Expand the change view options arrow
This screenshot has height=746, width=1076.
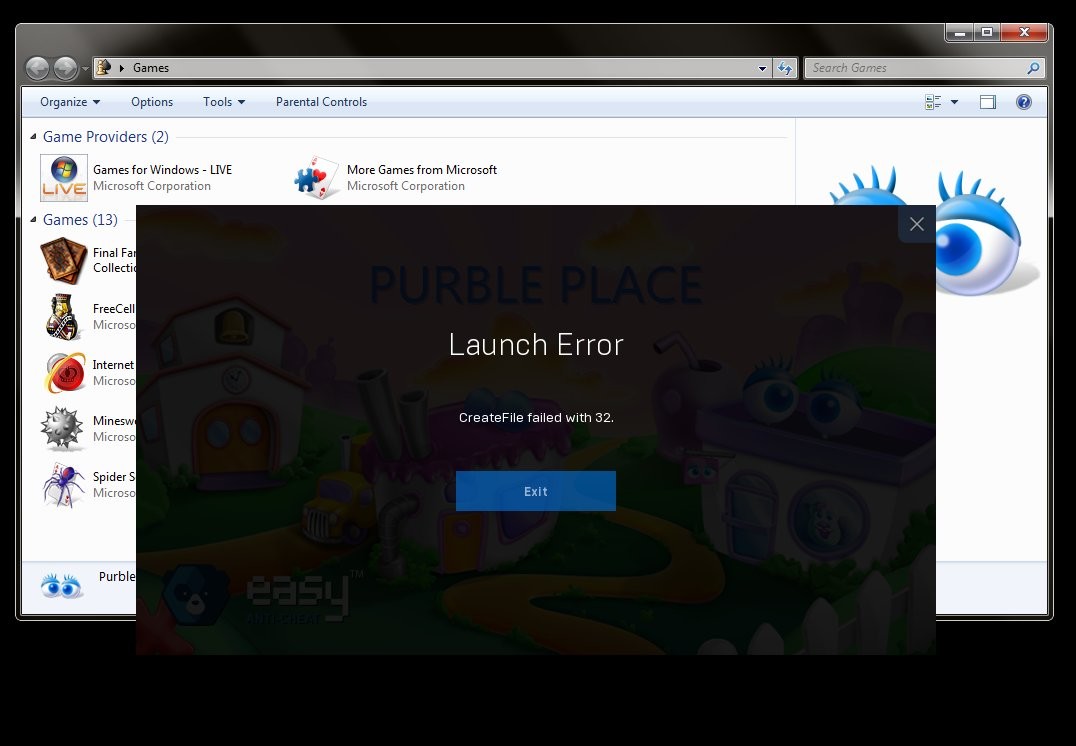click(x=954, y=102)
